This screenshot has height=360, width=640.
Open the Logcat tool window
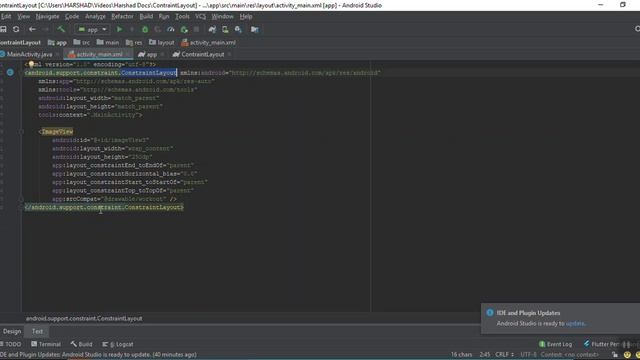coord(118,344)
